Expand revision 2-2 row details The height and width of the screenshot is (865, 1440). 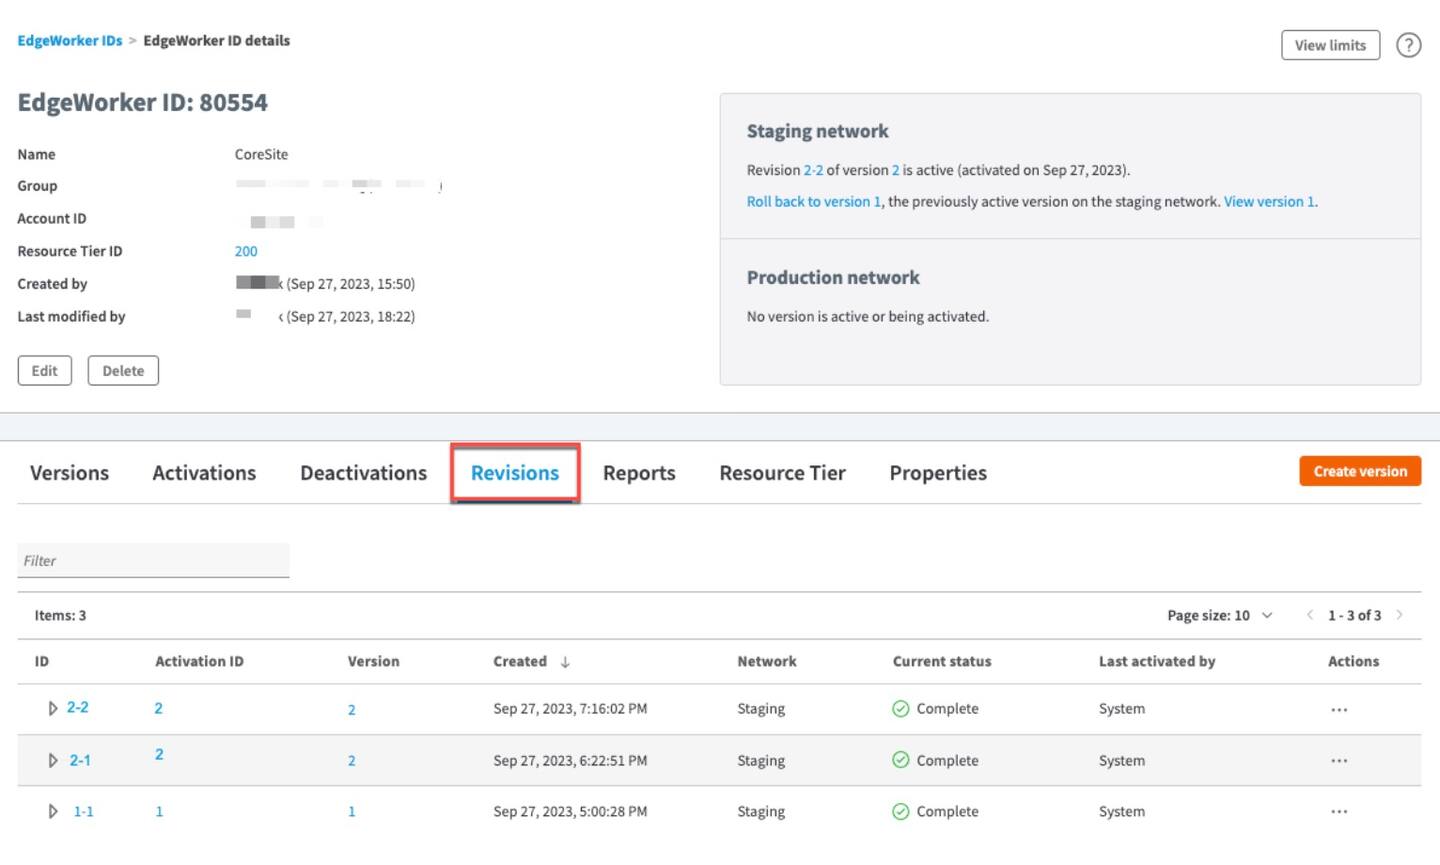point(53,709)
